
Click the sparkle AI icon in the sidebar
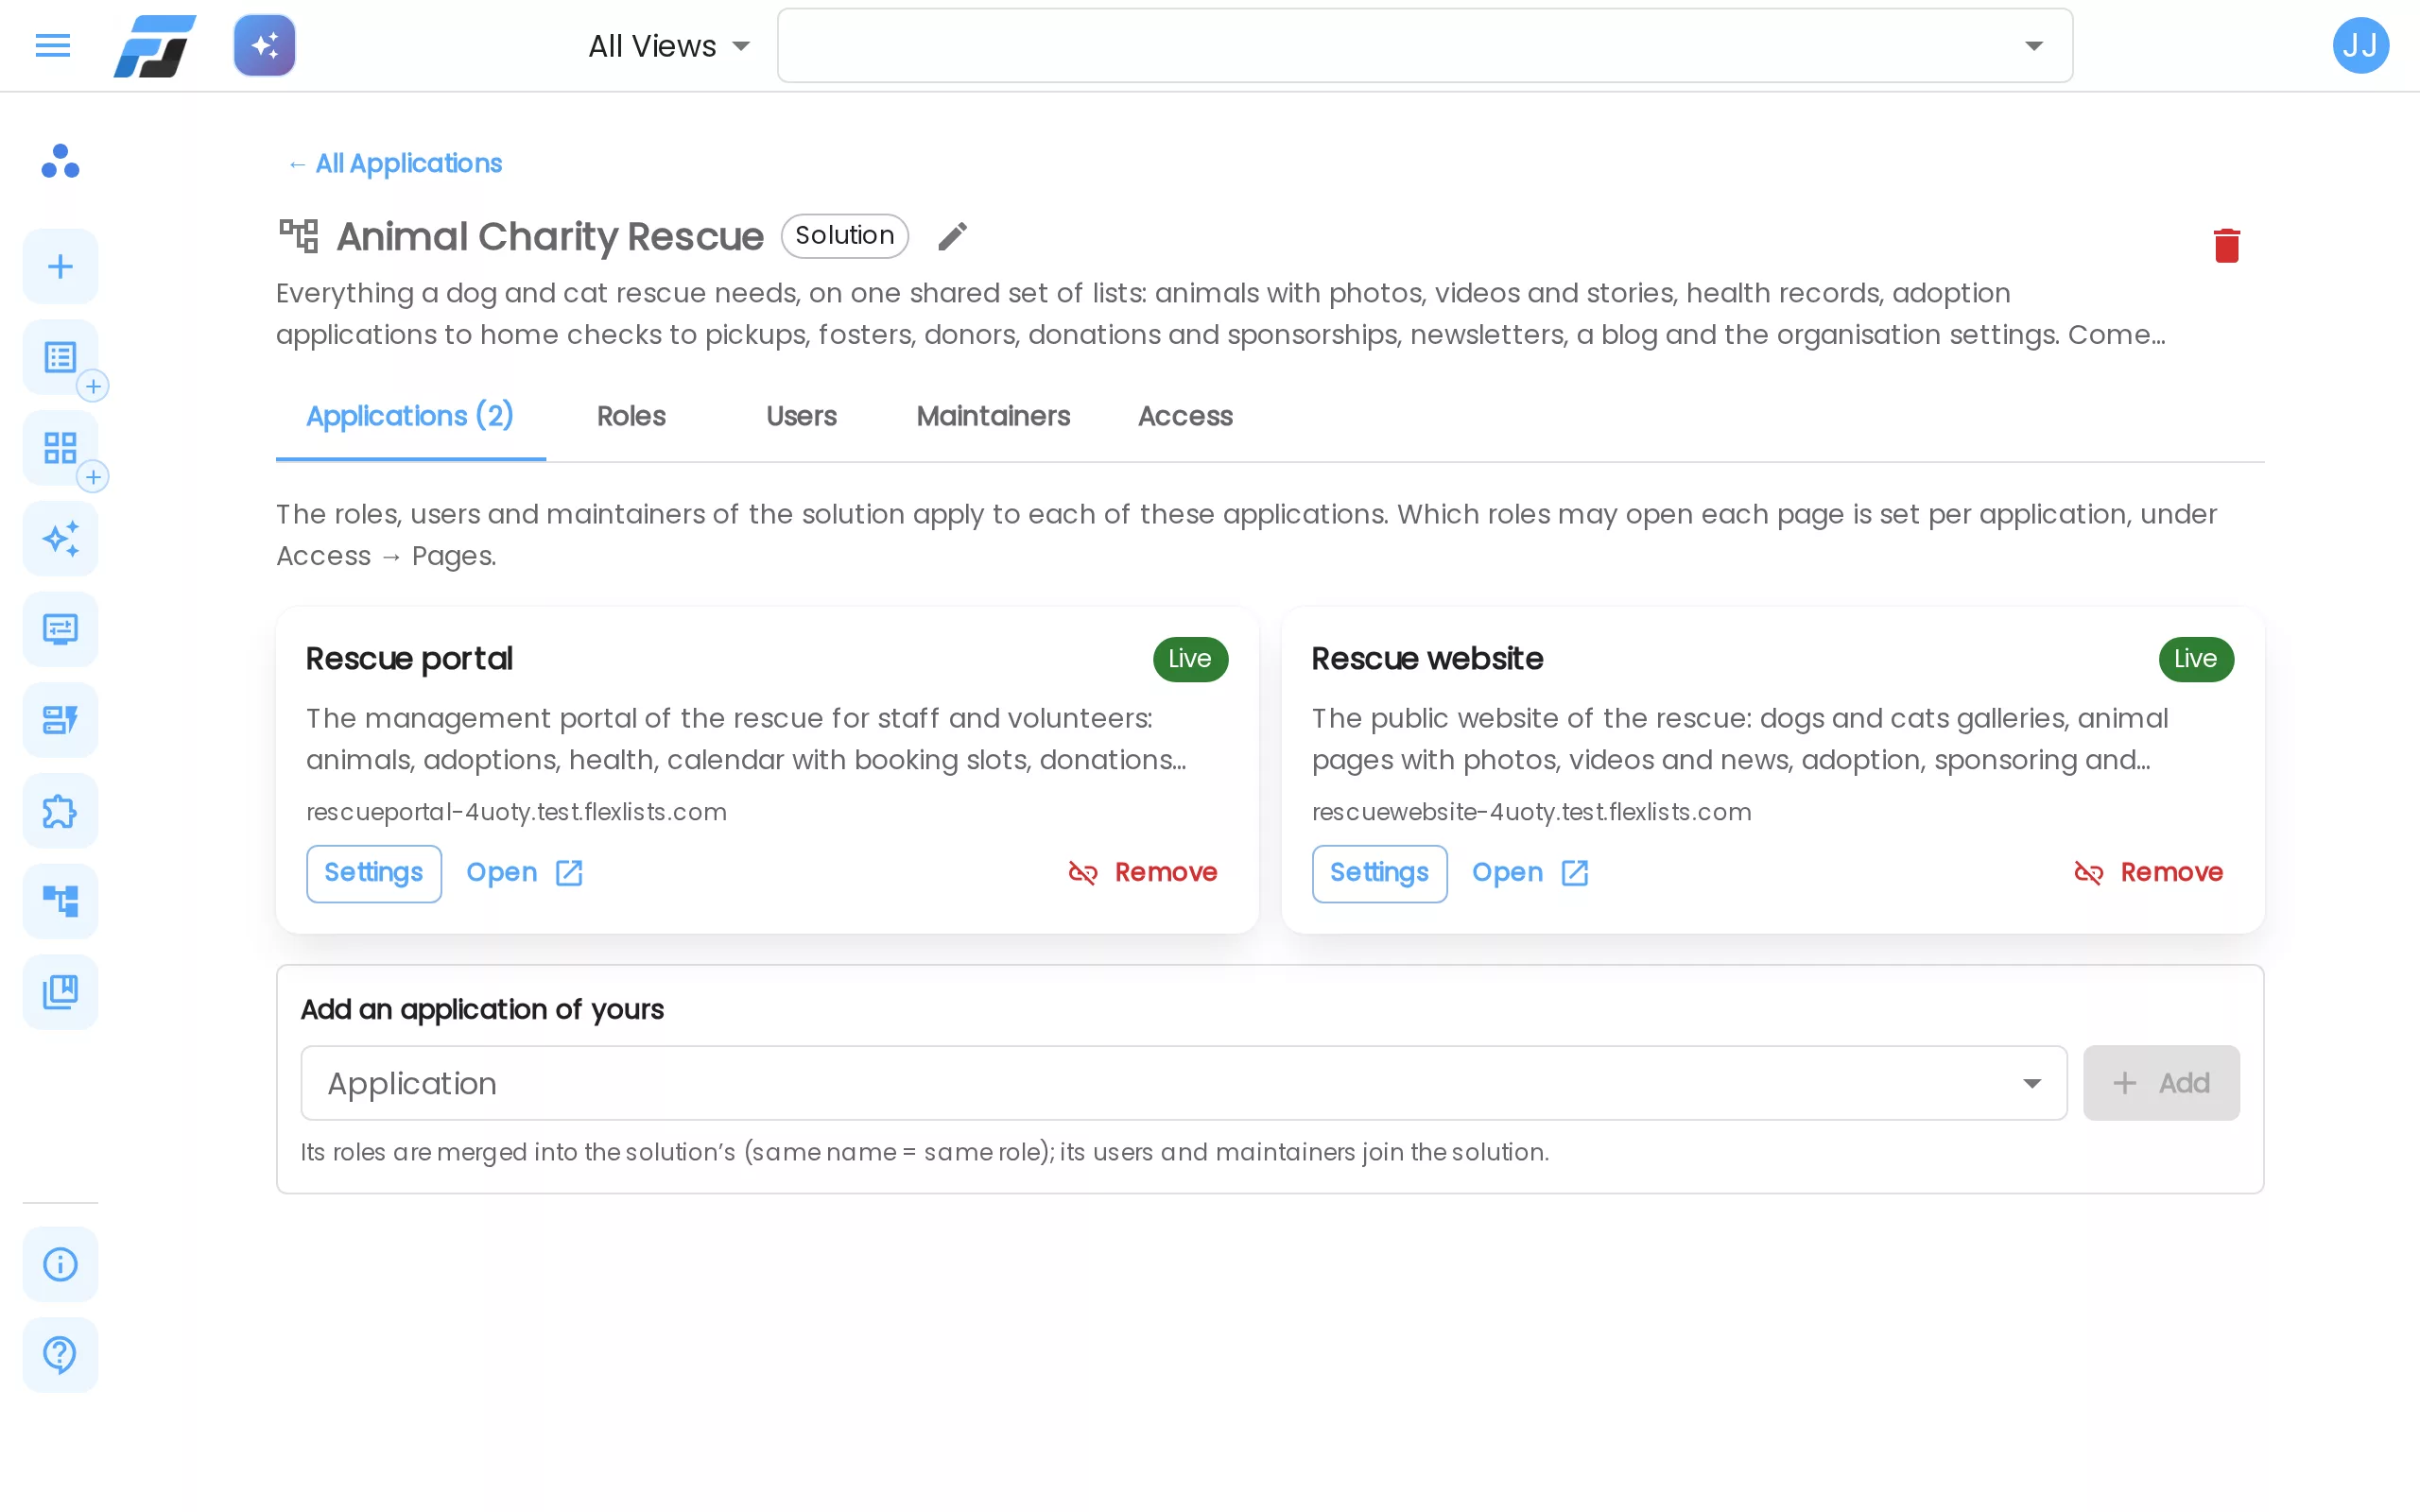tap(61, 539)
